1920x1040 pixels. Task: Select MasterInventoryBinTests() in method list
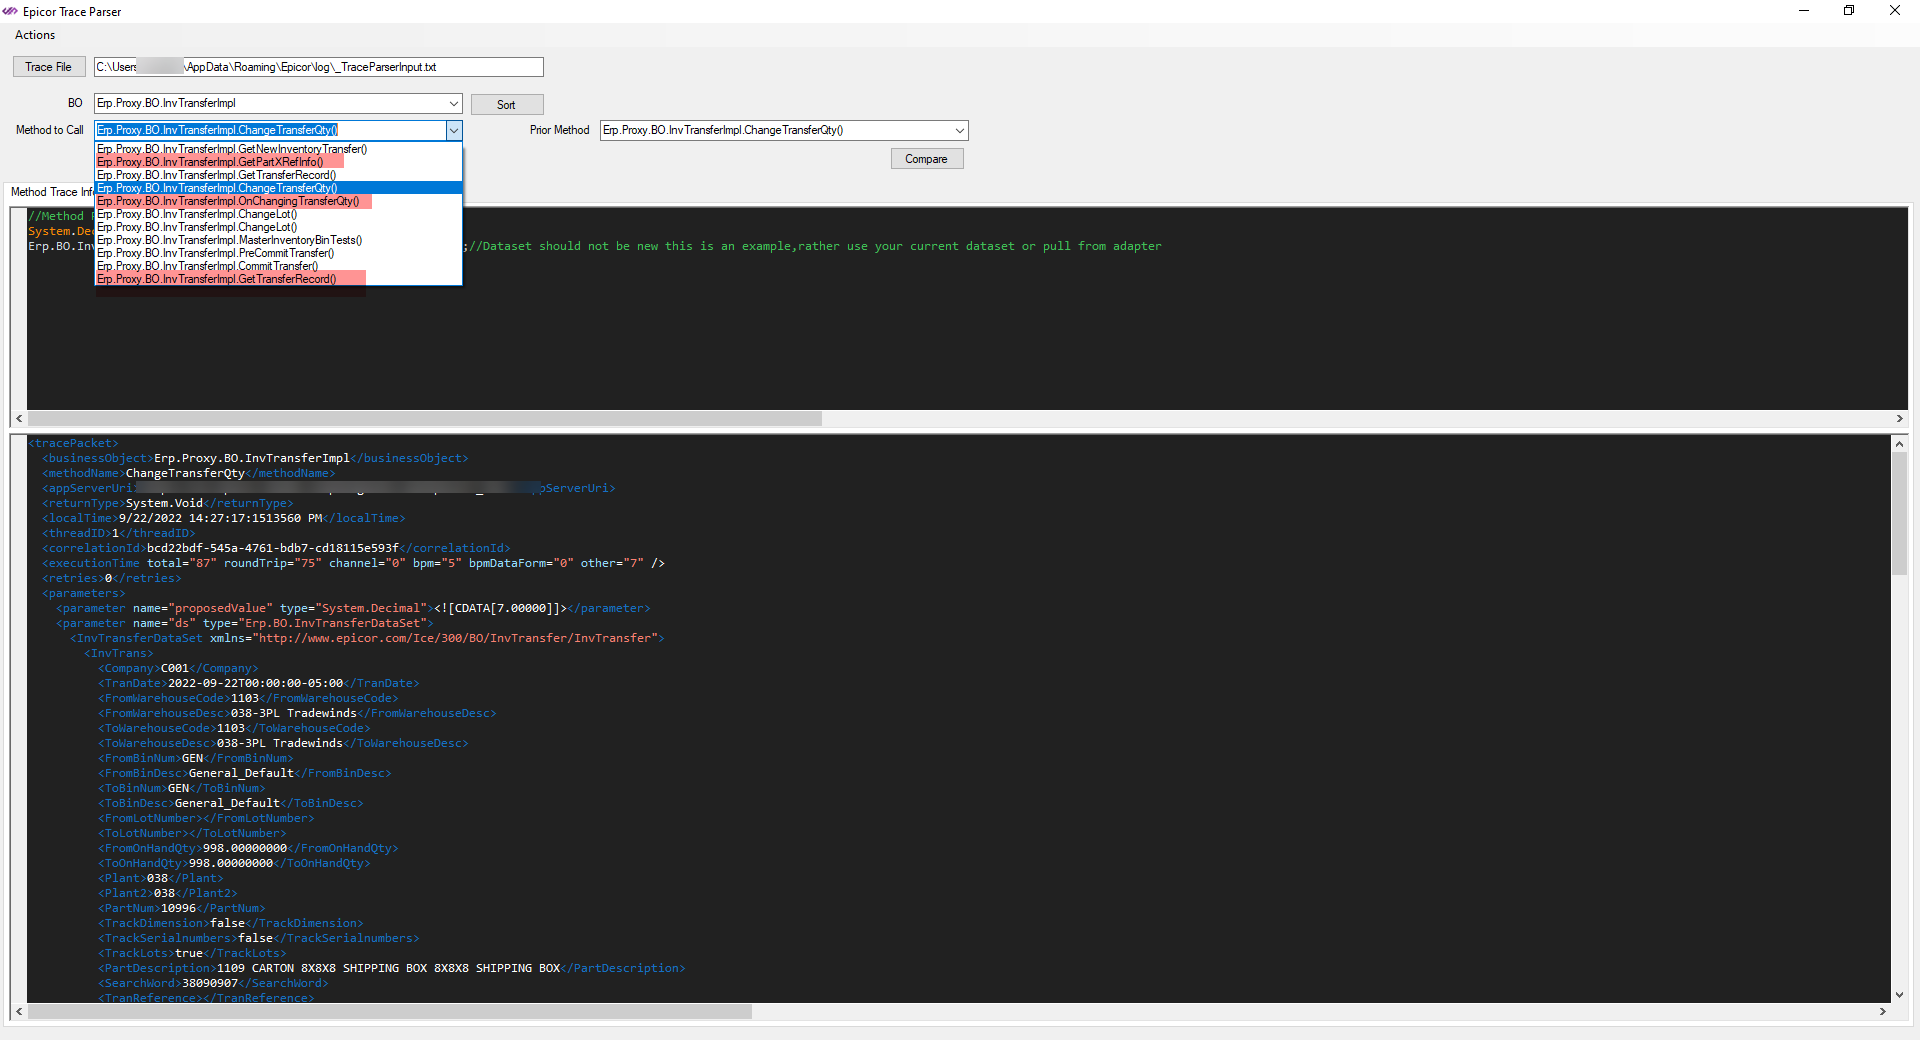[x=279, y=240]
